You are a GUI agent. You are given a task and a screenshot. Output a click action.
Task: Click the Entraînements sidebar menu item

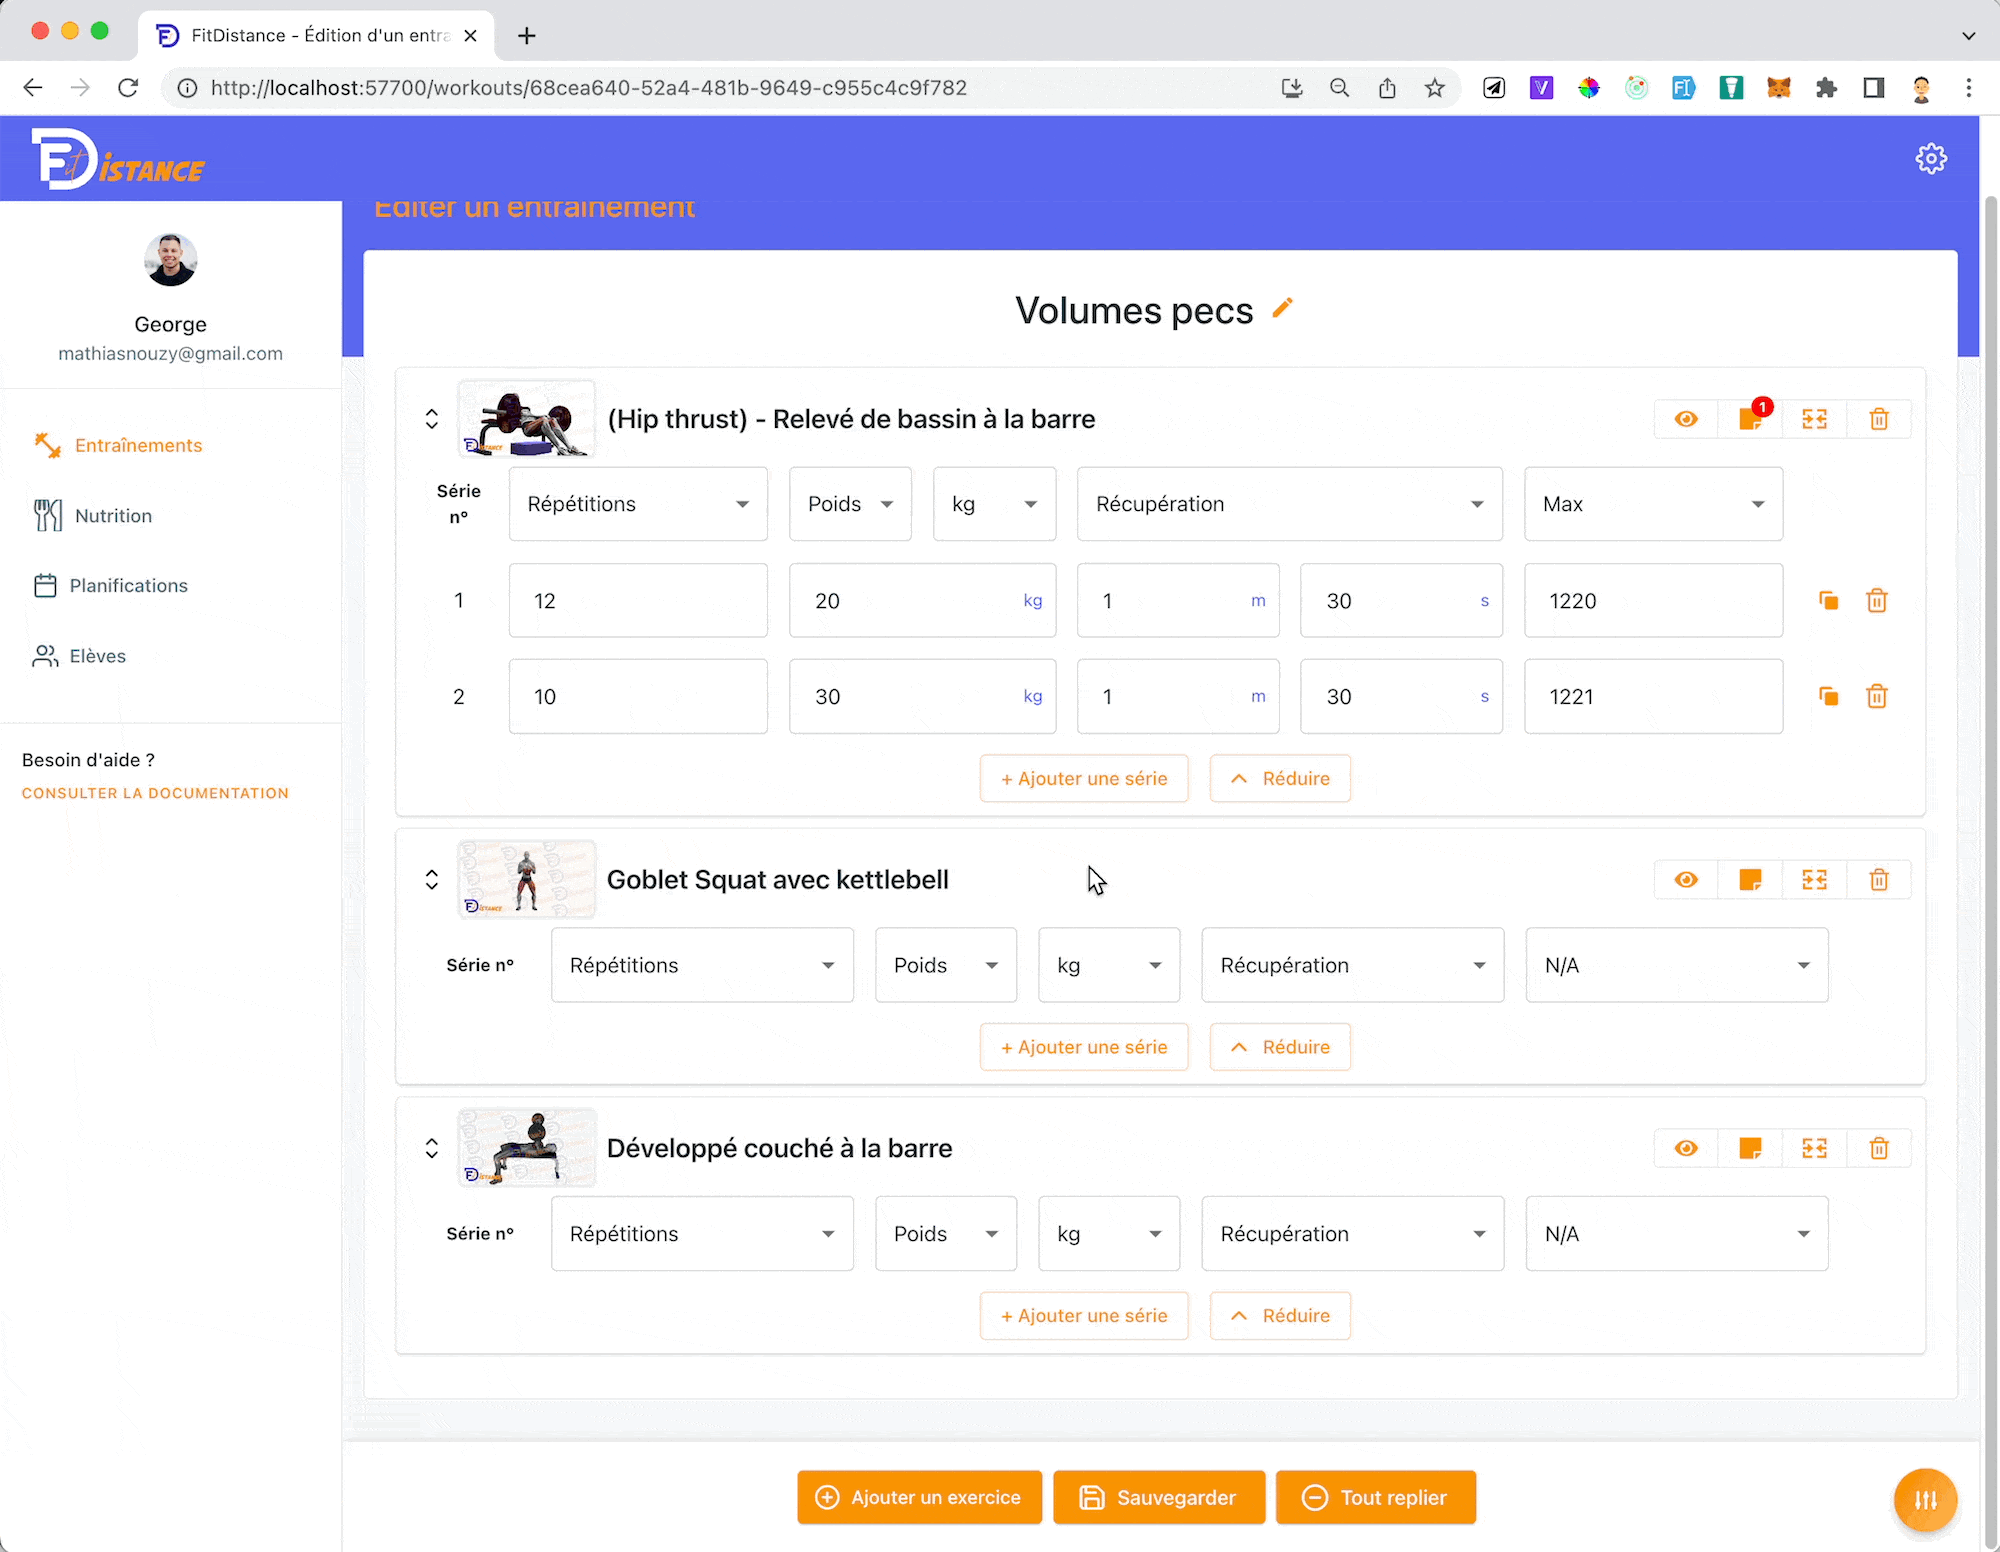(140, 445)
